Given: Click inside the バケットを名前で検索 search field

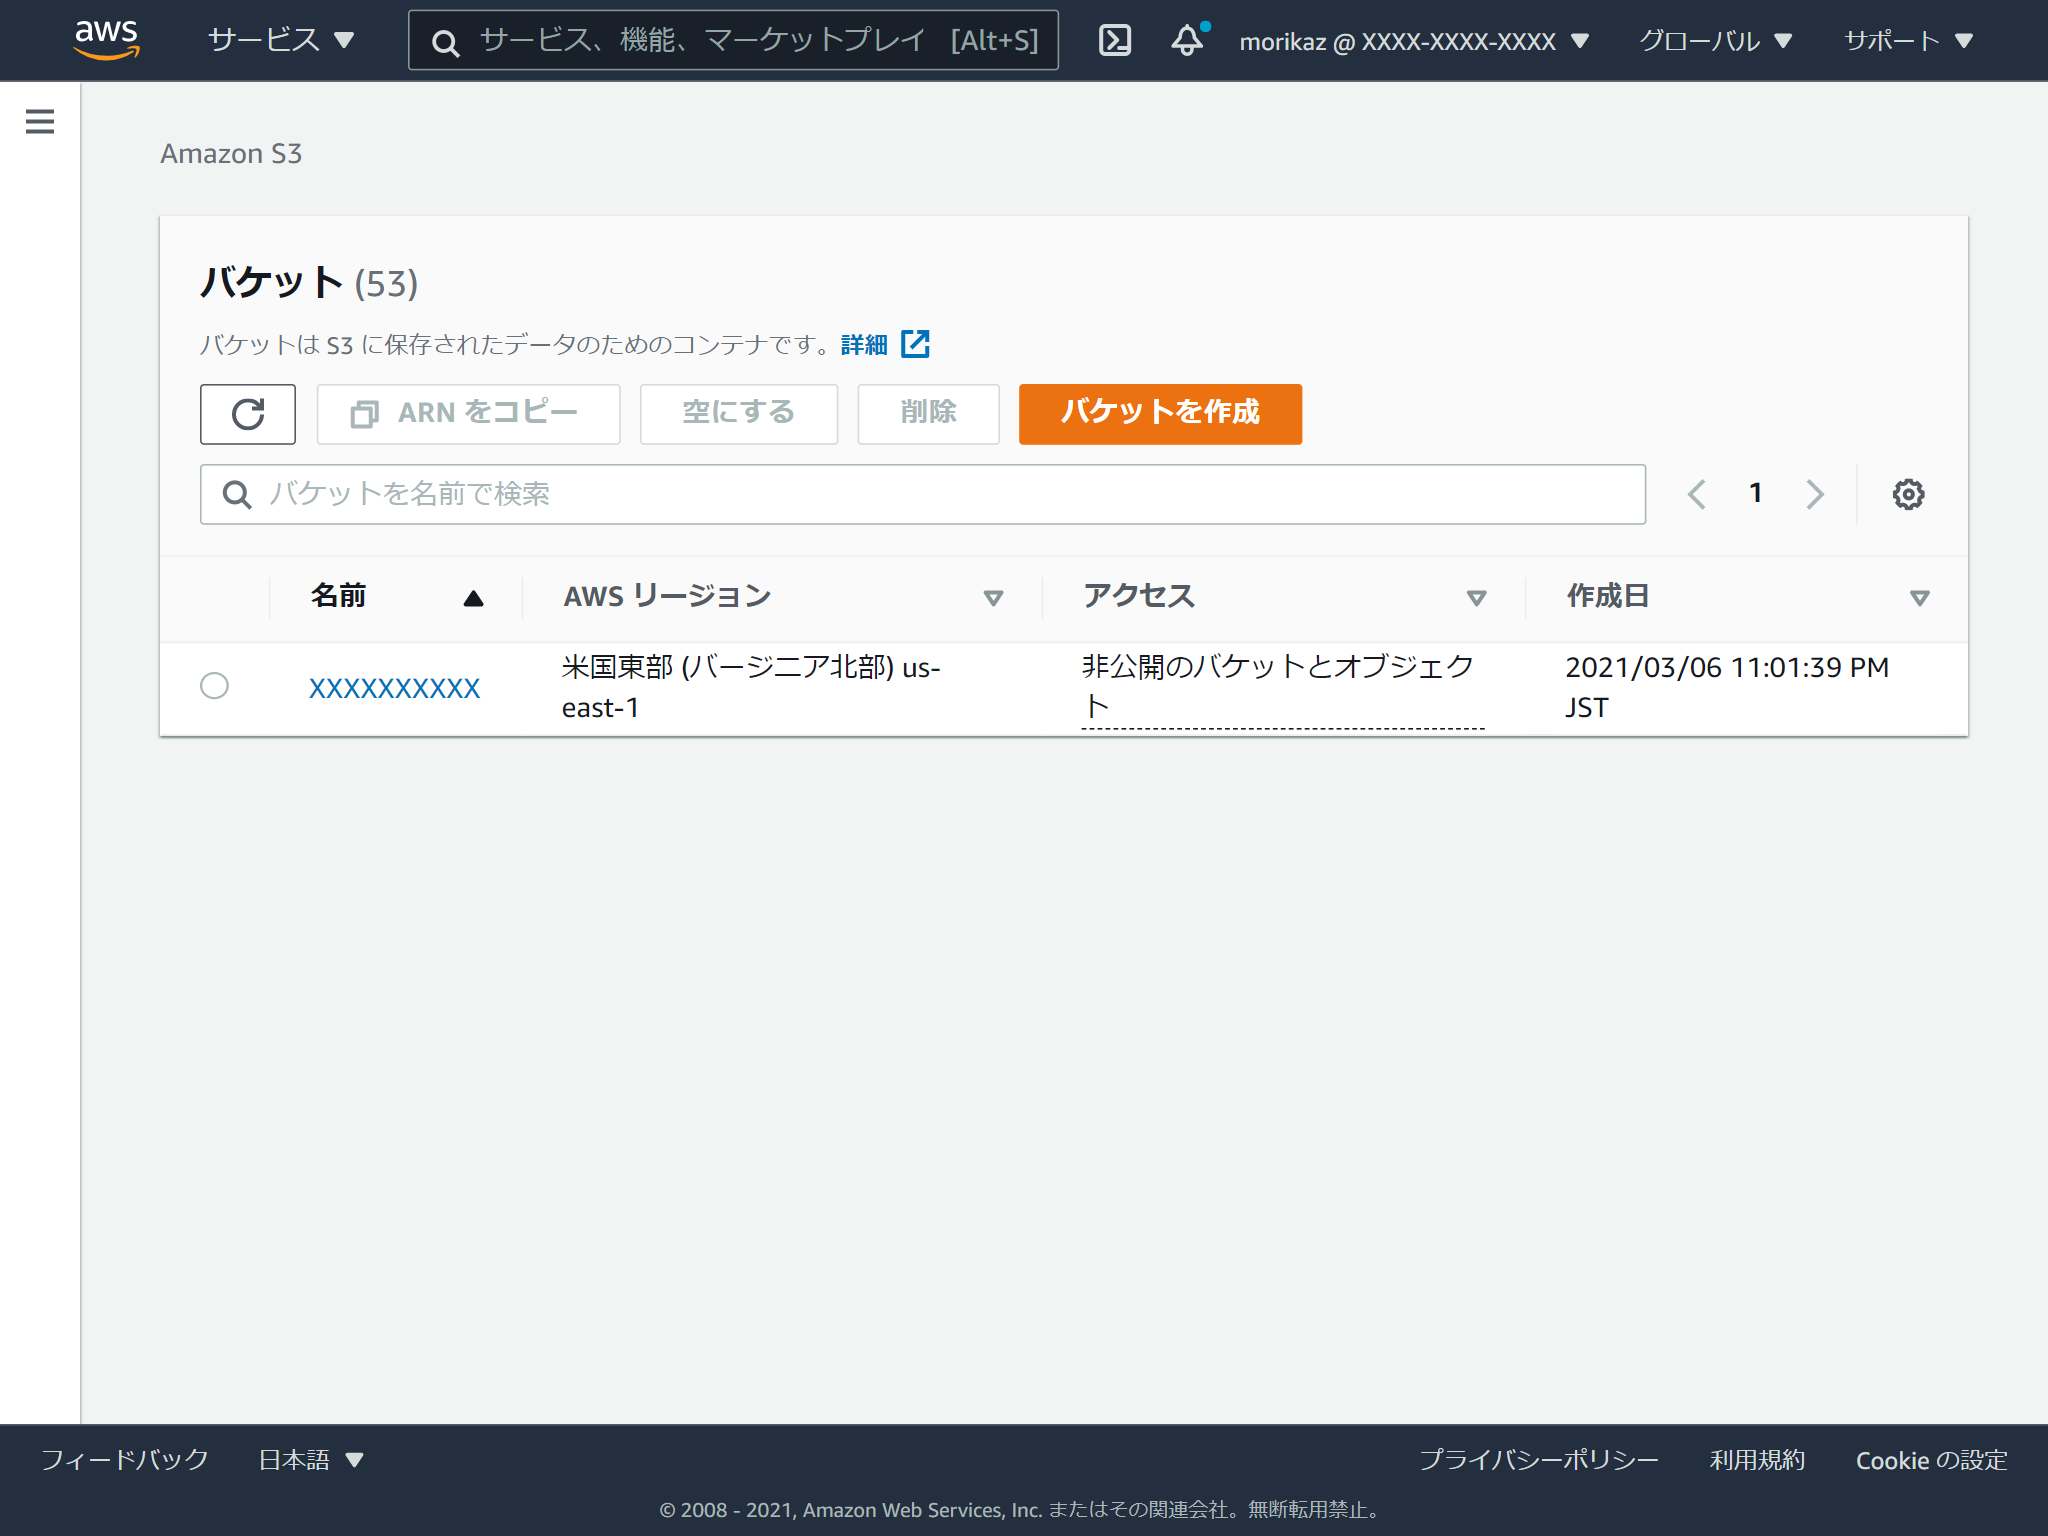Looking at the screenshot, I should [x=700, y=493].
